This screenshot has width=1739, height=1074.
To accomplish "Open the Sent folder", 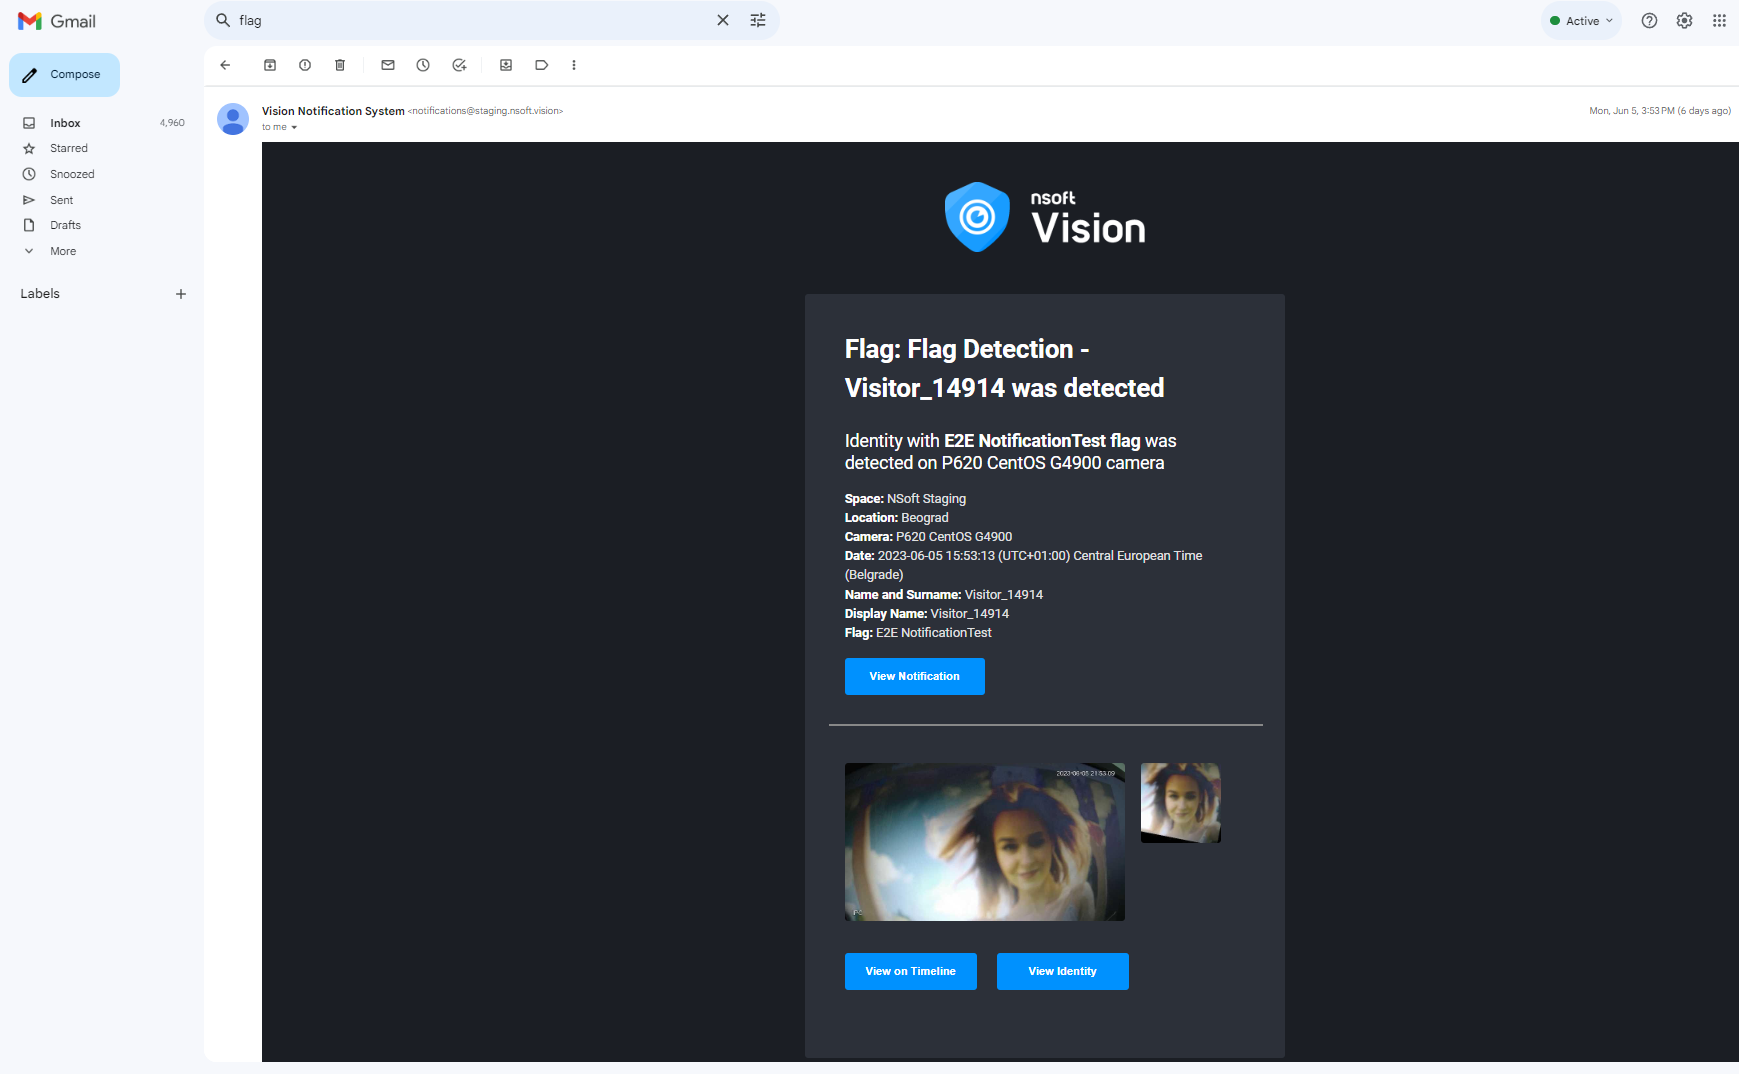I will click(x=102, y=200).
